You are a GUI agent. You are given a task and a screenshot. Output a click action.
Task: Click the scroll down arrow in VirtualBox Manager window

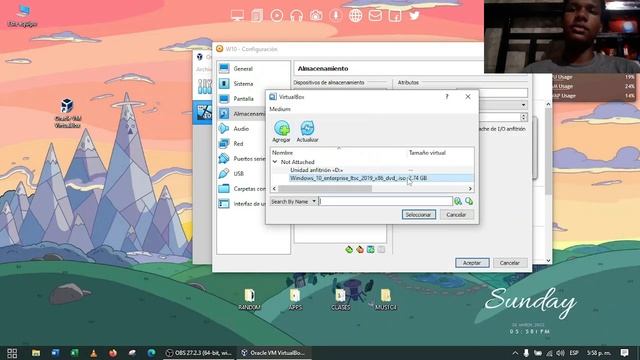click(548, 260)
